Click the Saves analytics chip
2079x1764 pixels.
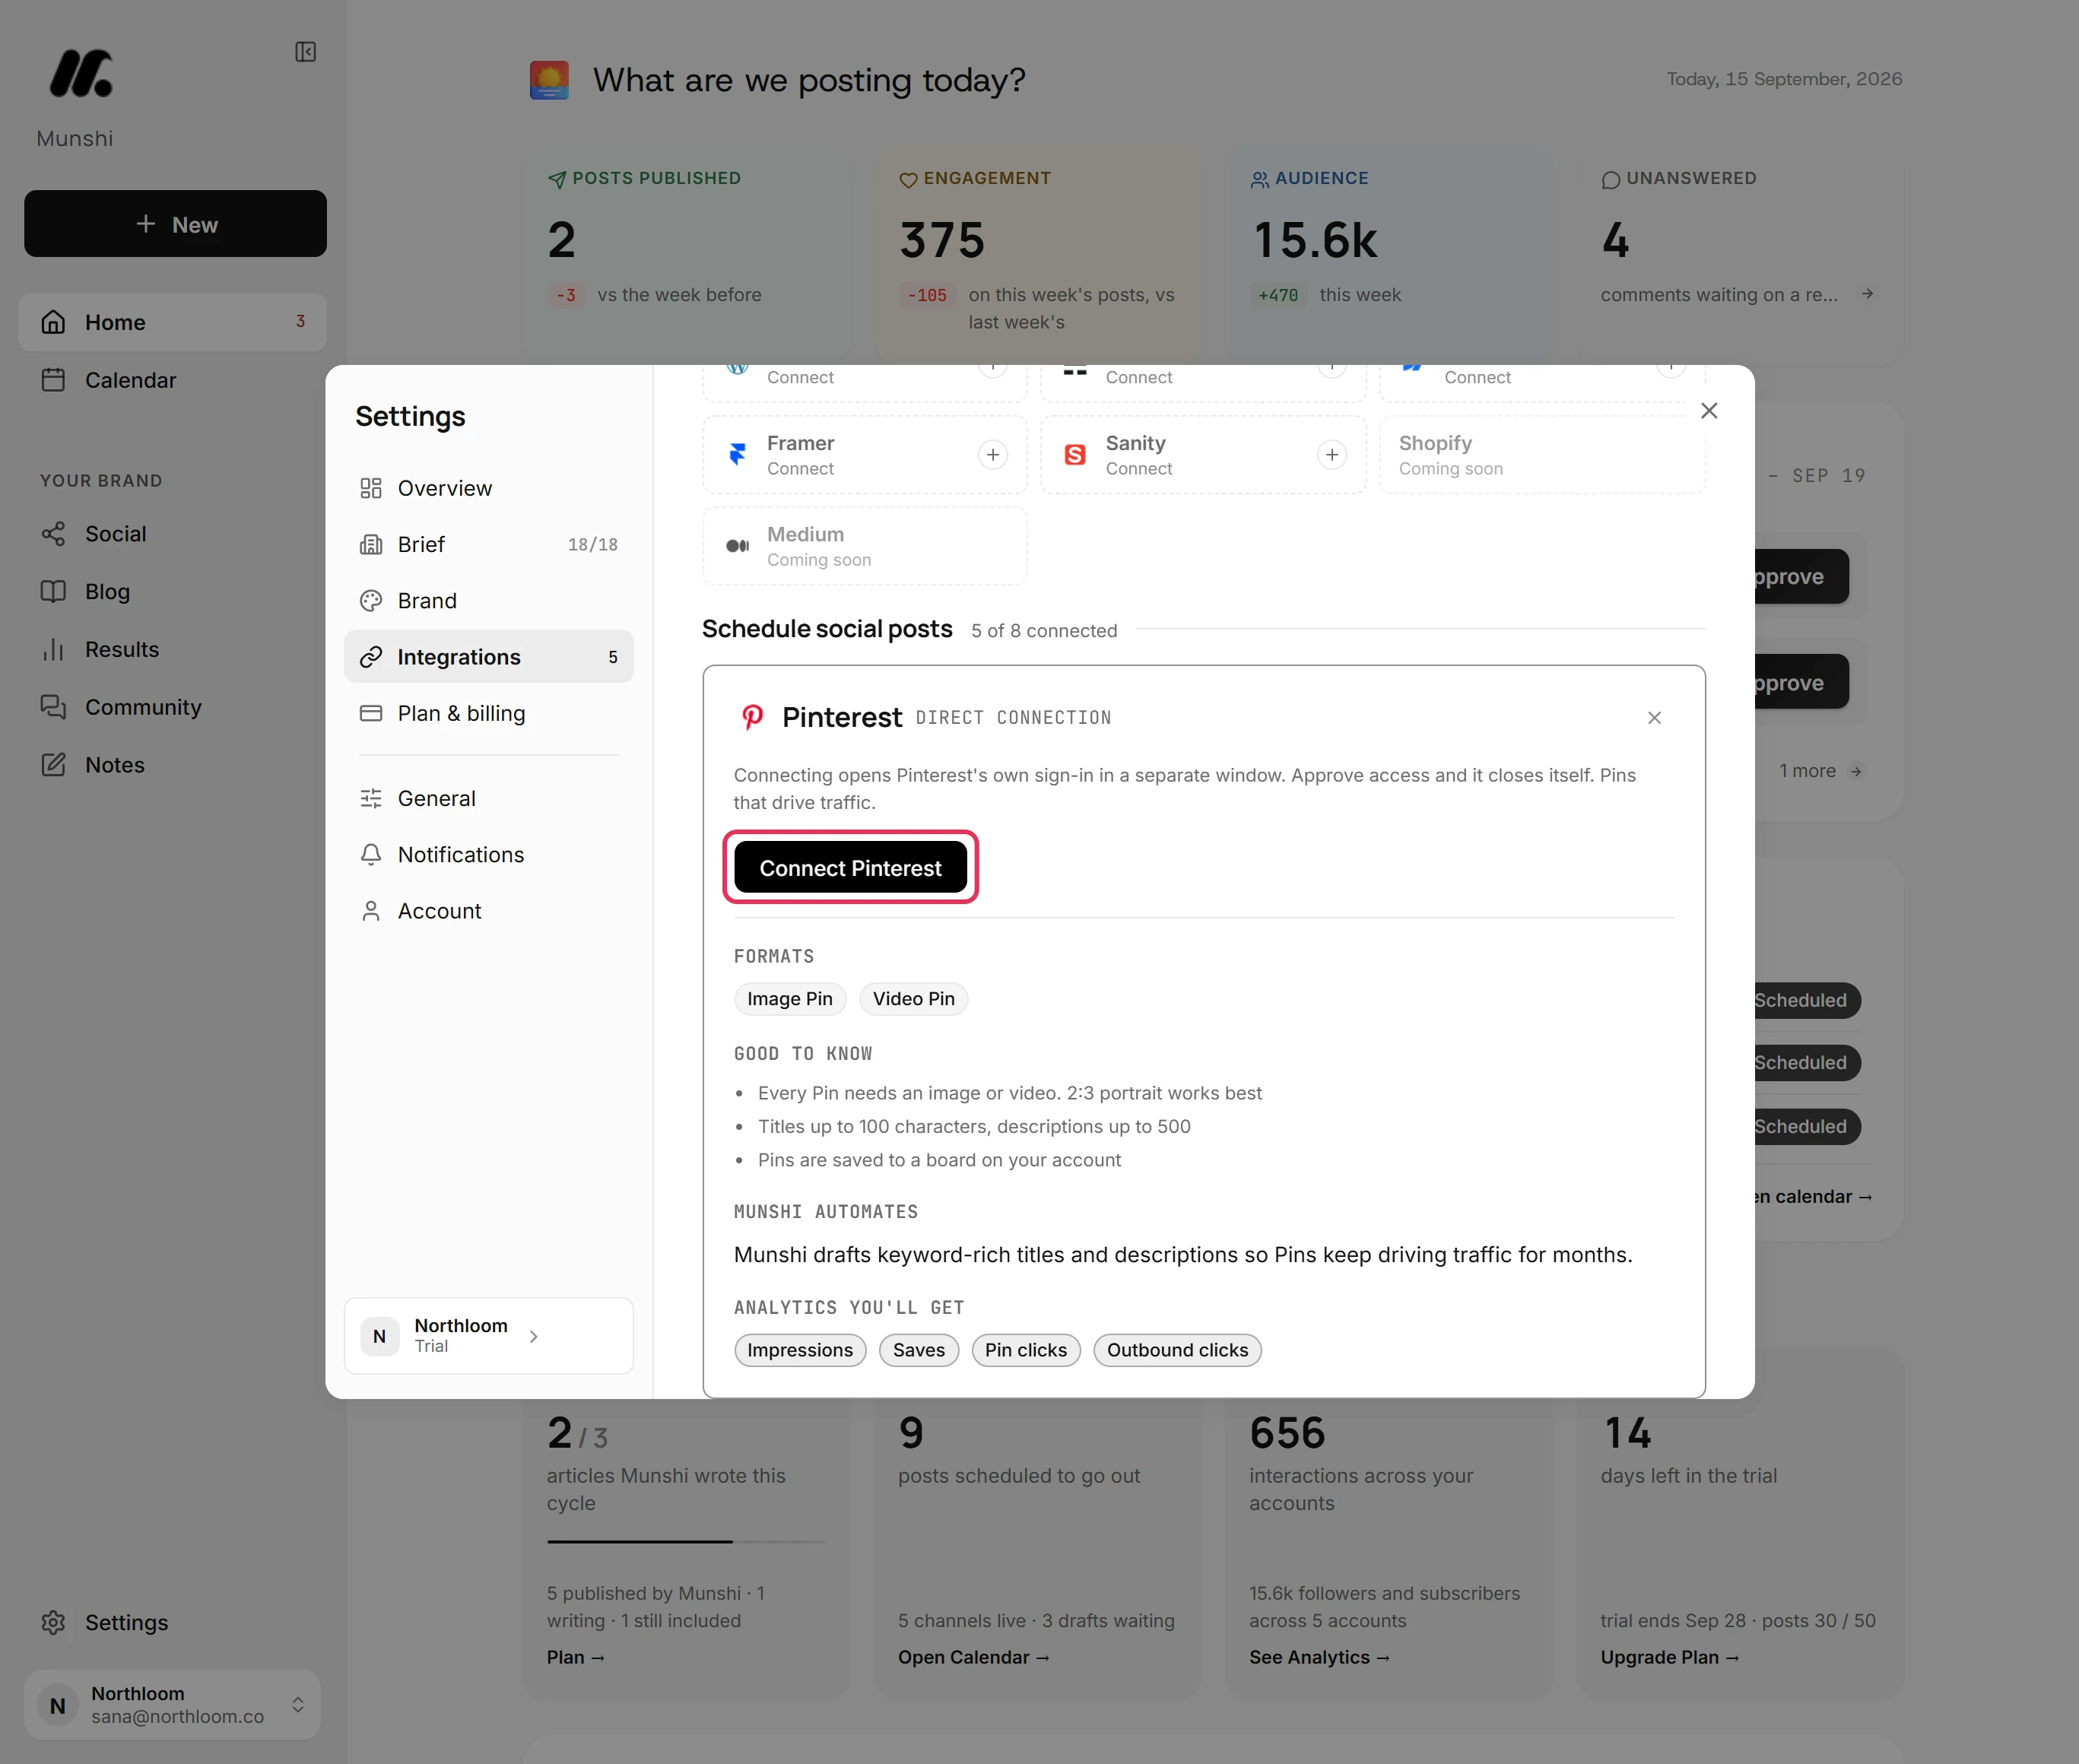coord(919,1350)
